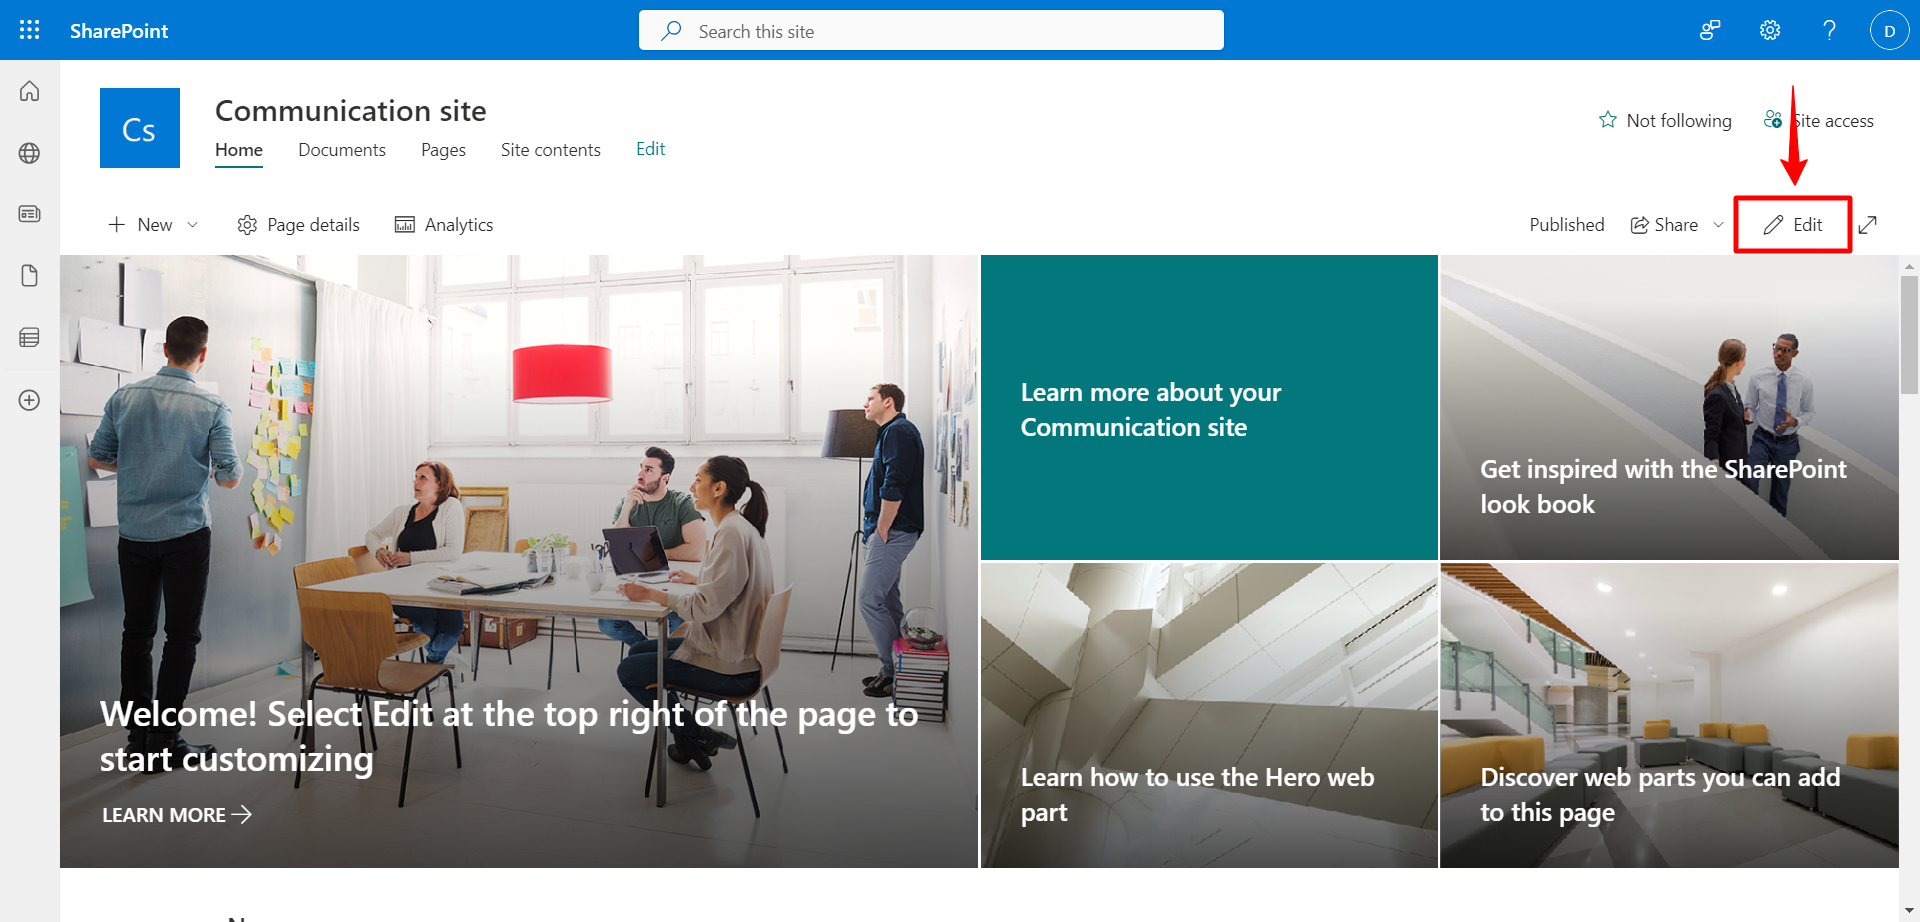
Task: Open the account profile avatar D
Action: (x=1889, y=30)
